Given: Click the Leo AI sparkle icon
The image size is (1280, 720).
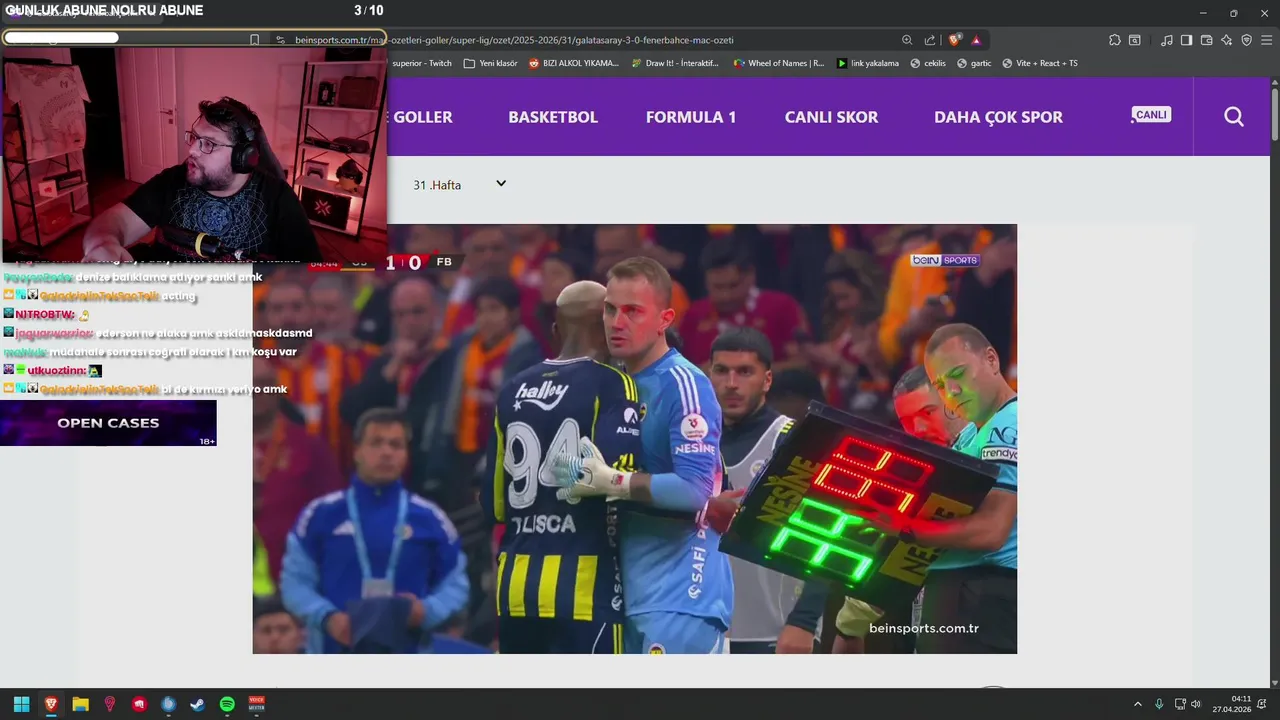Looking at the screenshot, I should point(1227,40).
